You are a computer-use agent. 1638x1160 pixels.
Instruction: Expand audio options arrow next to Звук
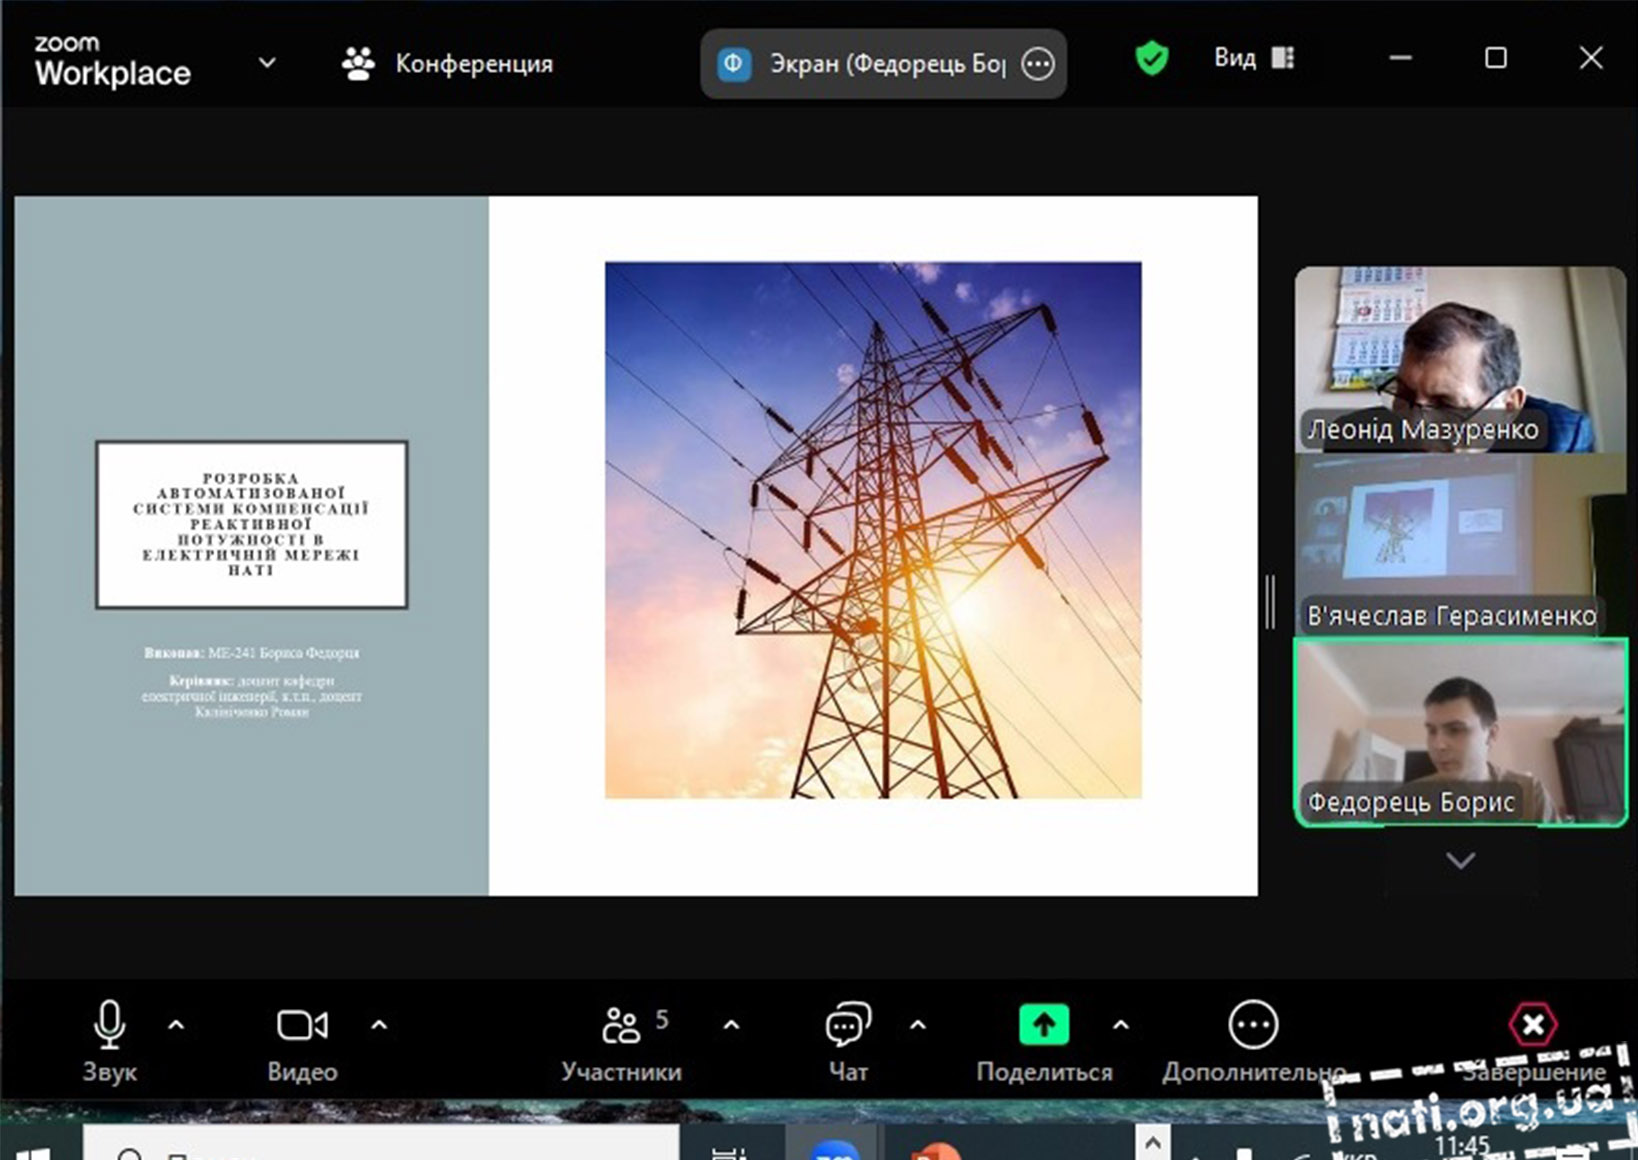coord(176,1025)
